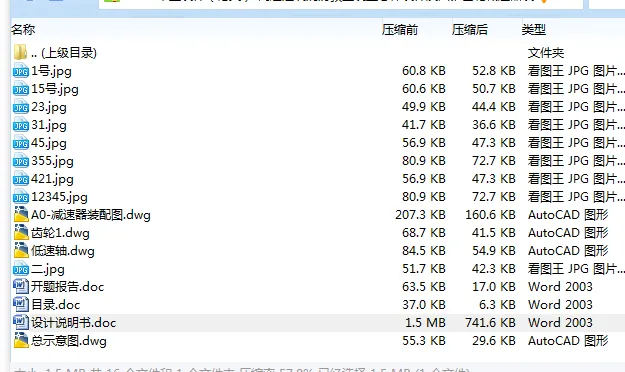Viewport: 625px width, 372px height.
Task: Click the JPG icon of 23.jpg
Action: point(21,106)
